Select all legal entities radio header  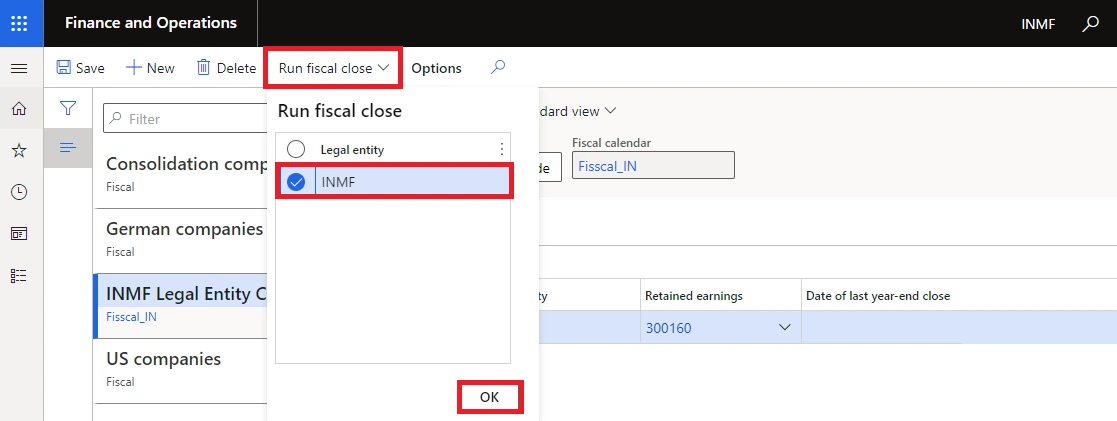click(296, 149)
